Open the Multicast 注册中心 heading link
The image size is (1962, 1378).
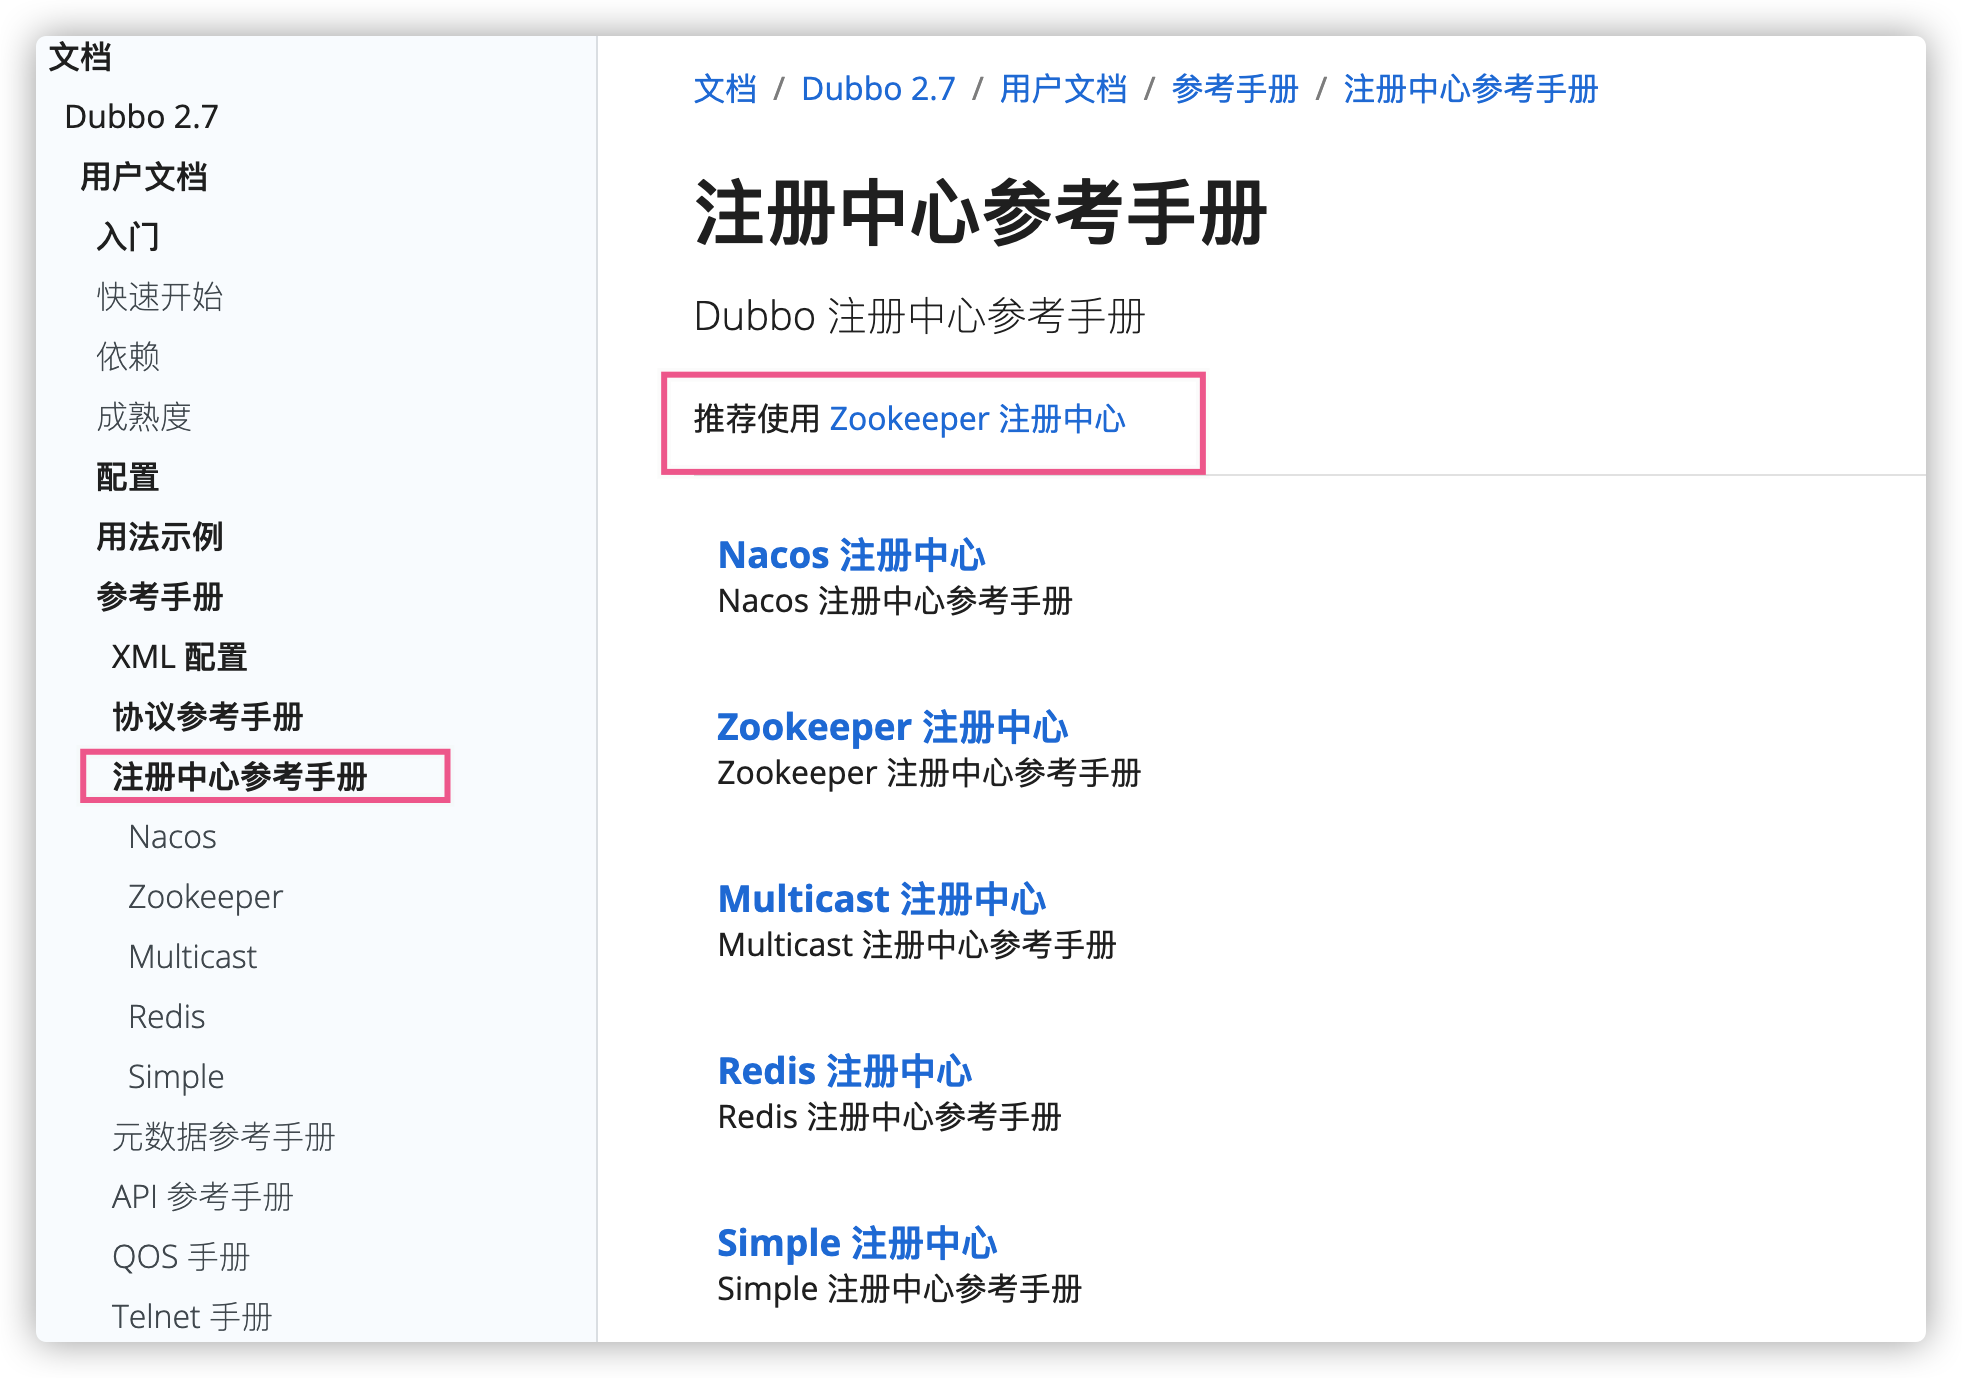(881, 899)
